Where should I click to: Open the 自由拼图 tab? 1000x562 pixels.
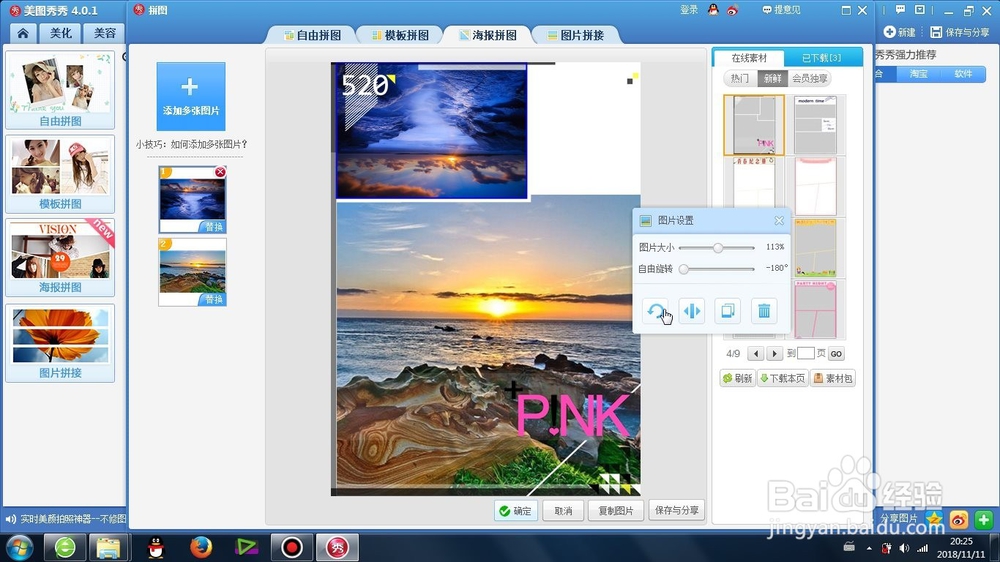point(312,35)
